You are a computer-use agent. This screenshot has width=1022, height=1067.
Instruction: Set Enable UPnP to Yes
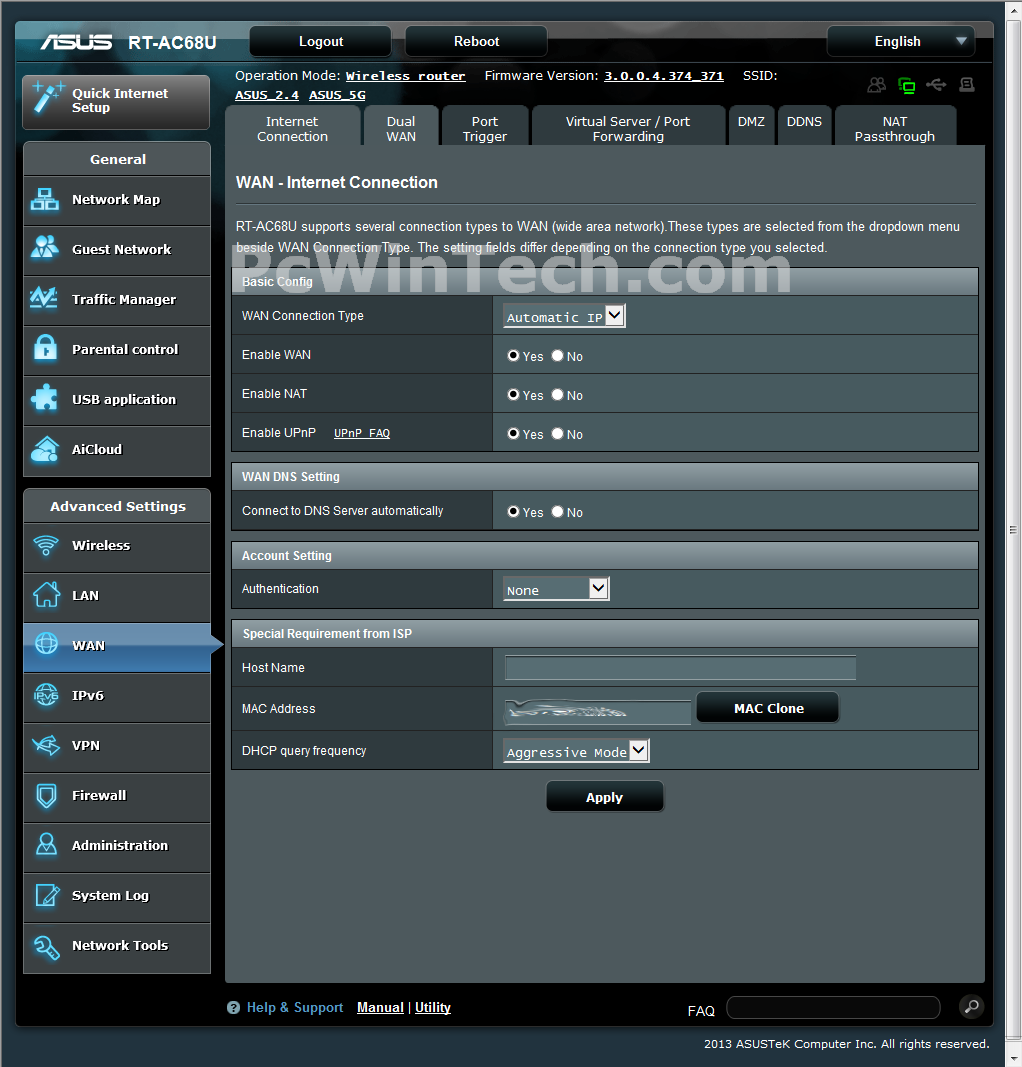tap(514, 433)
